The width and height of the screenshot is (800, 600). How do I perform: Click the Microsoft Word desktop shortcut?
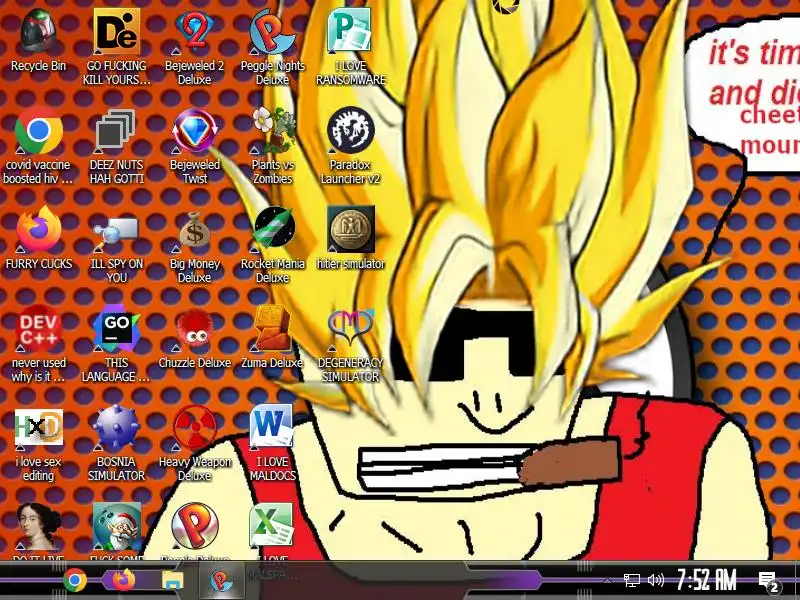(x=271, y=427)
